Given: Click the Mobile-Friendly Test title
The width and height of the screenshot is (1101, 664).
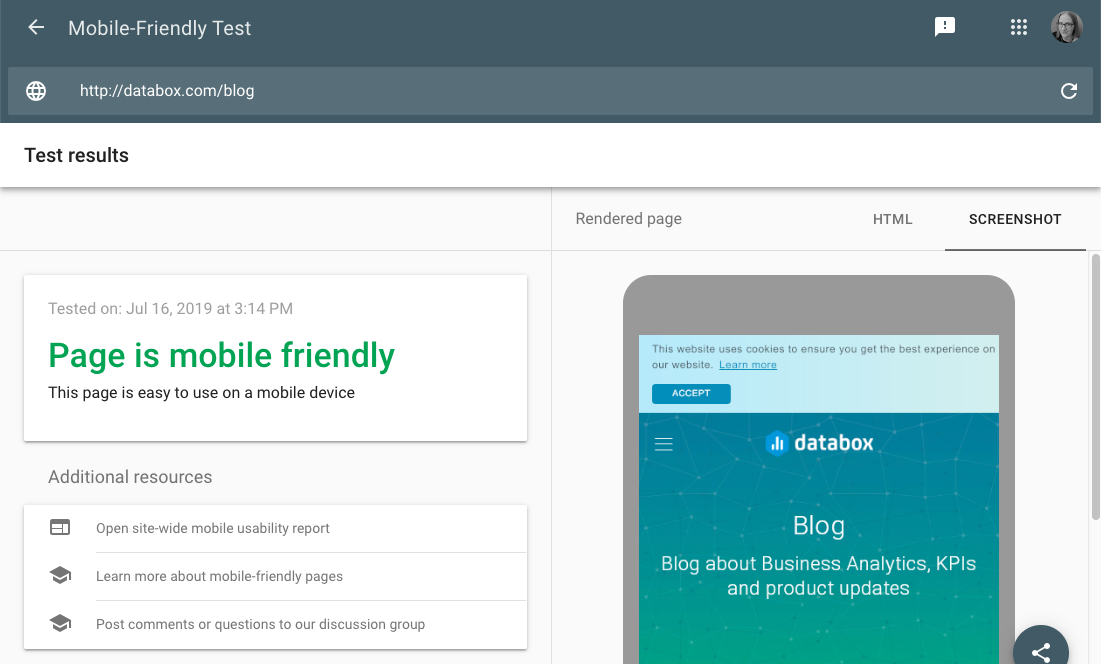Looking at the screenshot, I should (x=159, y=28).
